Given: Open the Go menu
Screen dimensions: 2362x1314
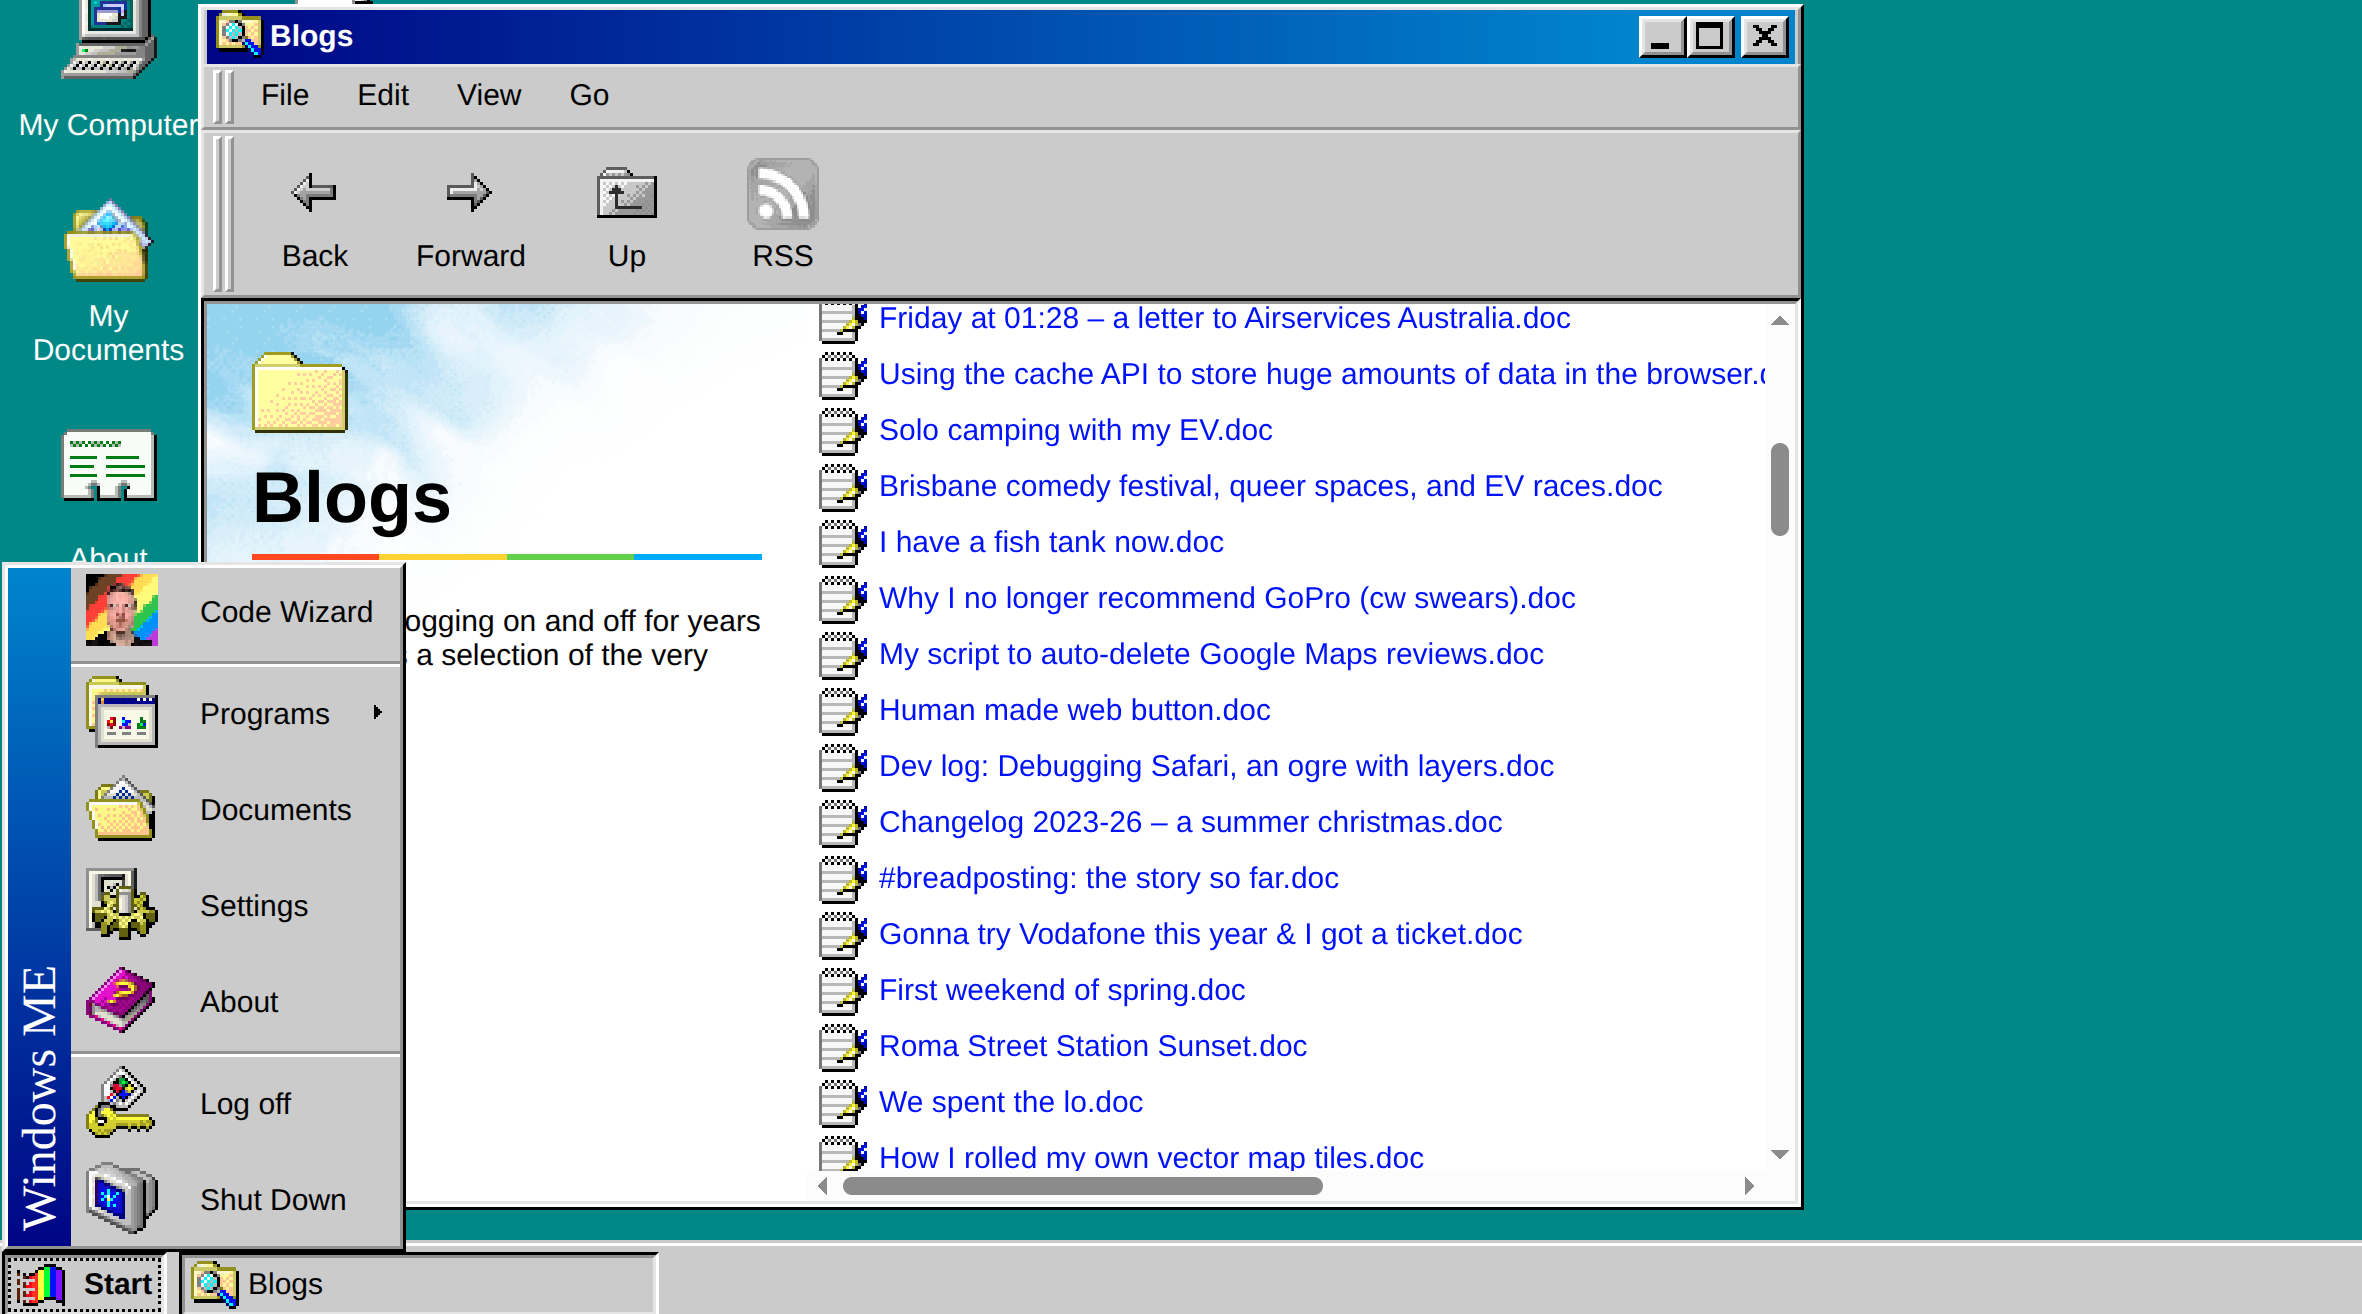Looking at the screenshot, I should 589,95.
